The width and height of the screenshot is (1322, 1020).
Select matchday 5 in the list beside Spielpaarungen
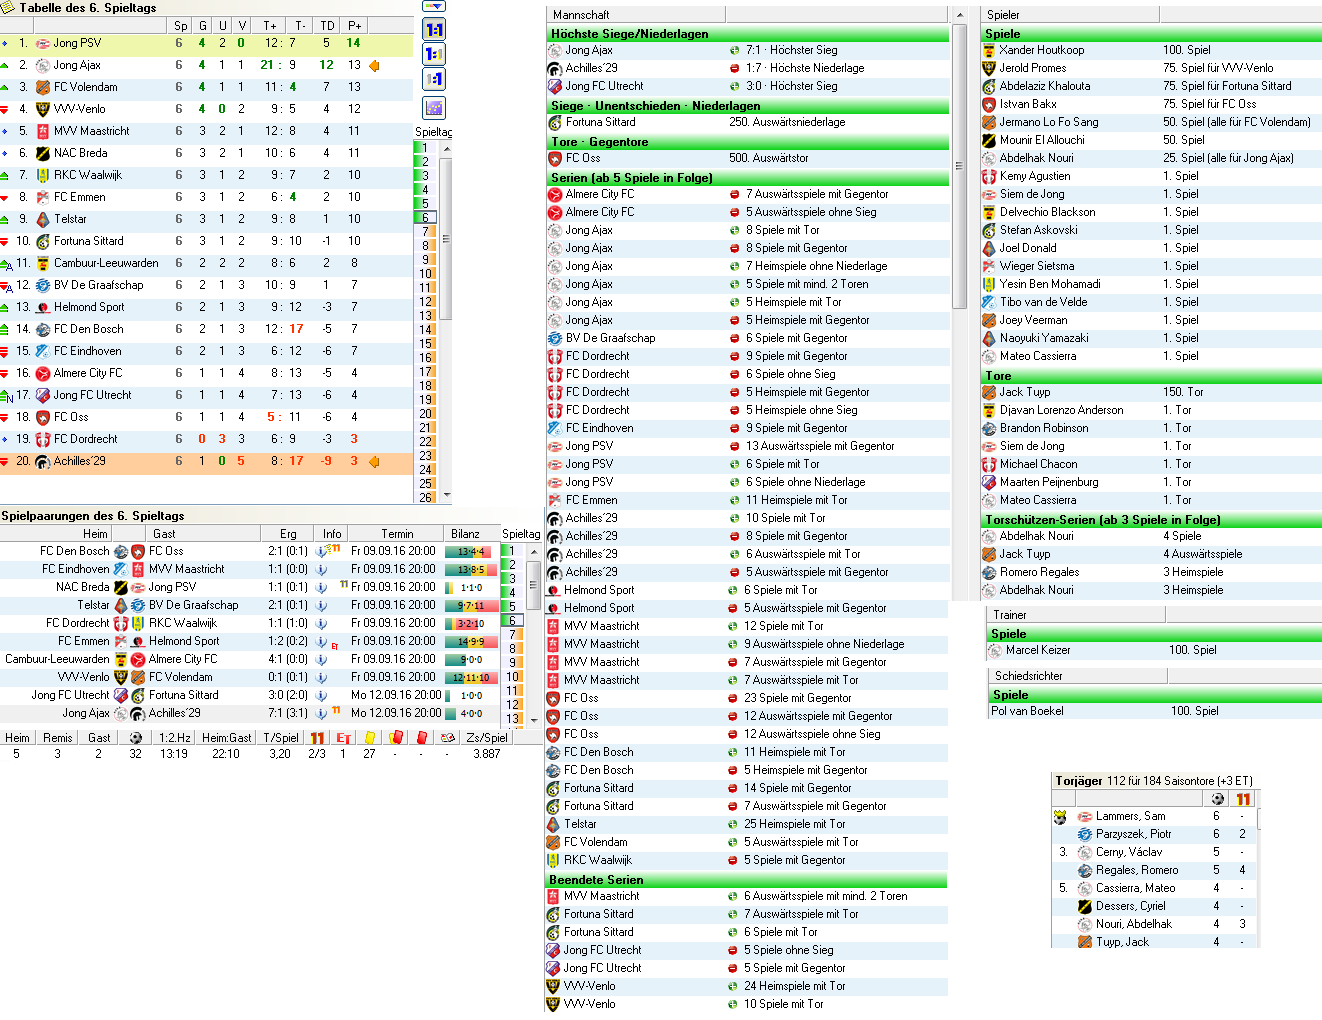(x=512, y=606)
